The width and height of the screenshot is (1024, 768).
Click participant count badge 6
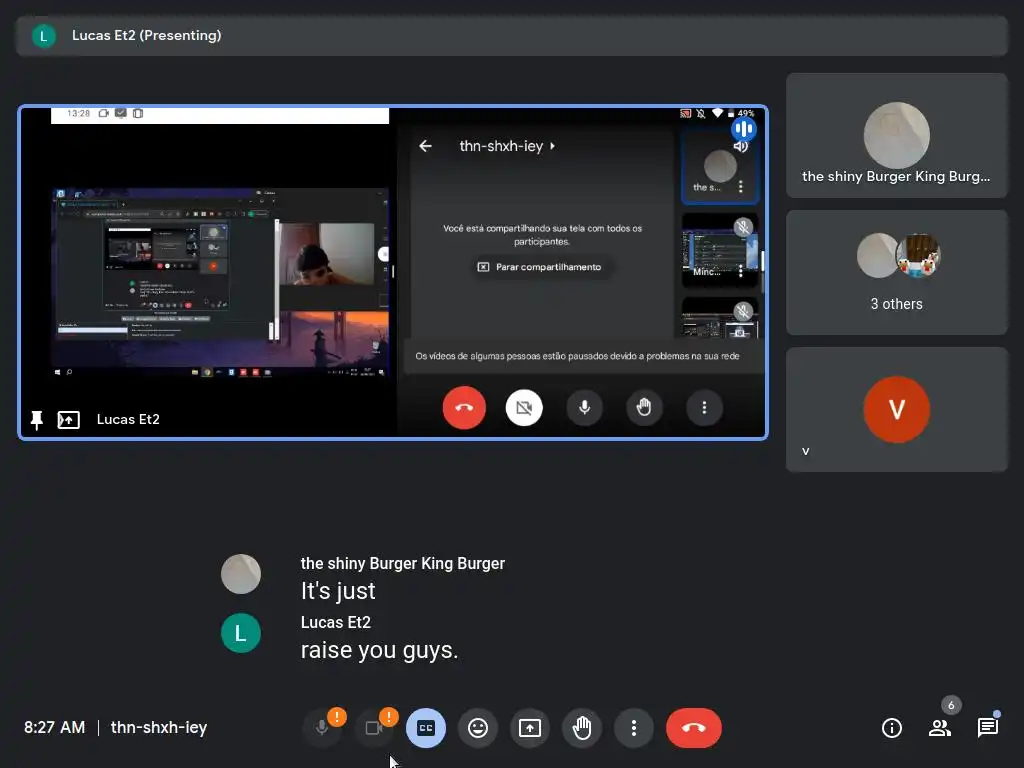tap(951, 705)
